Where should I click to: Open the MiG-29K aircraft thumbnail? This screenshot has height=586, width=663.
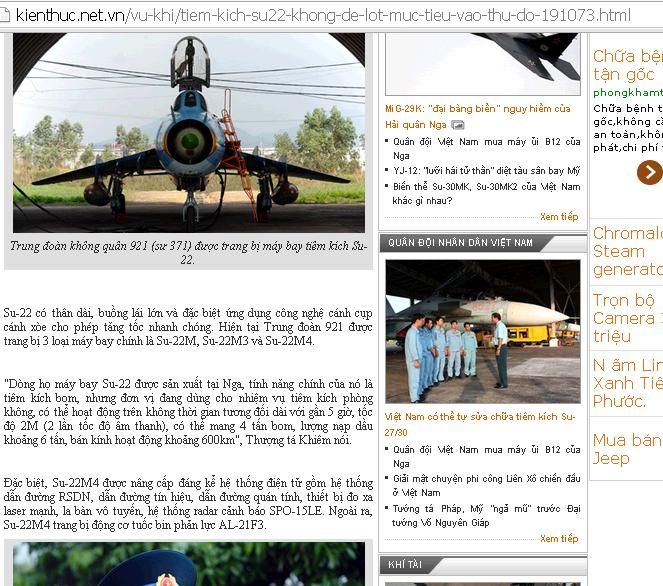[483, 64]
